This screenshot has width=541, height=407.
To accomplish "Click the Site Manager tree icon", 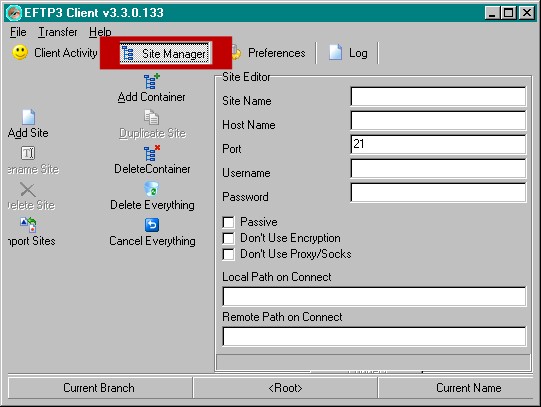I will (x=128, y=53).
